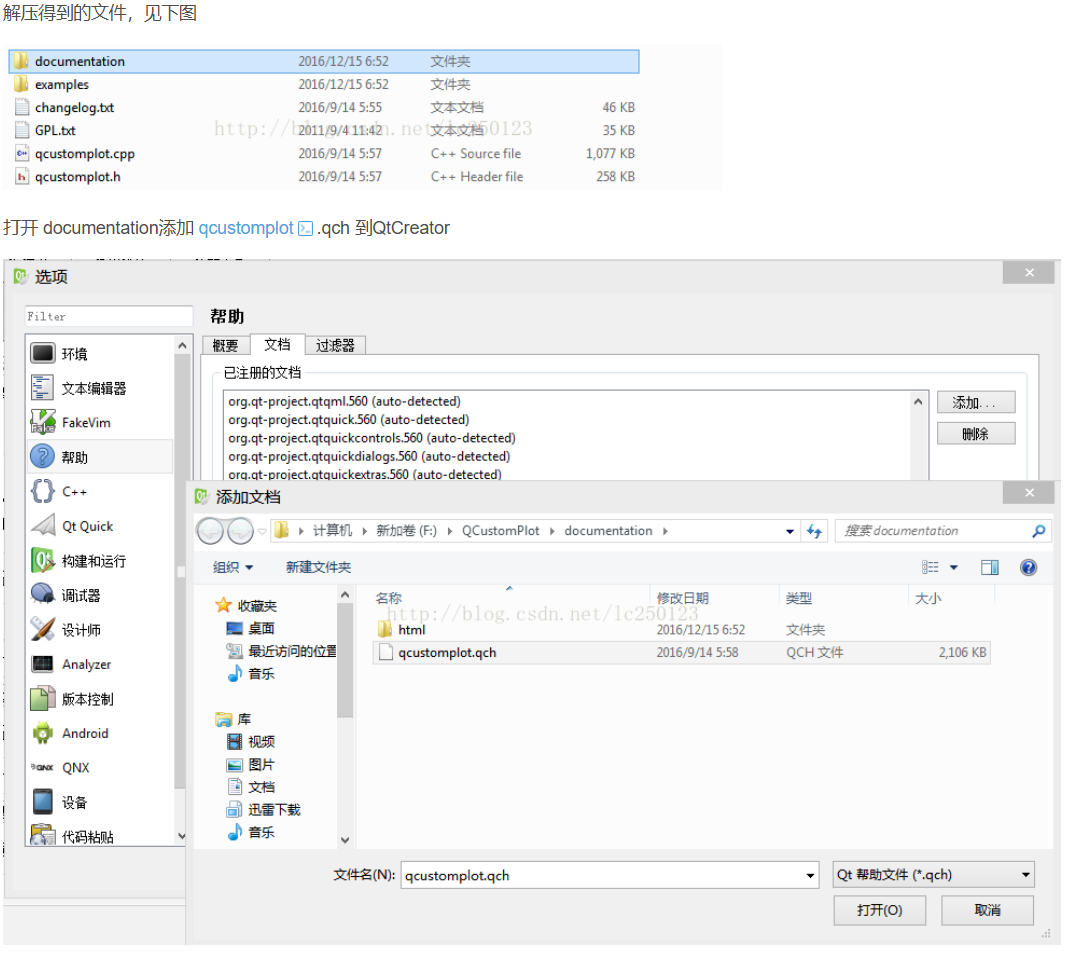
Task: Click the Filter input field
Action: click(109, 316)
